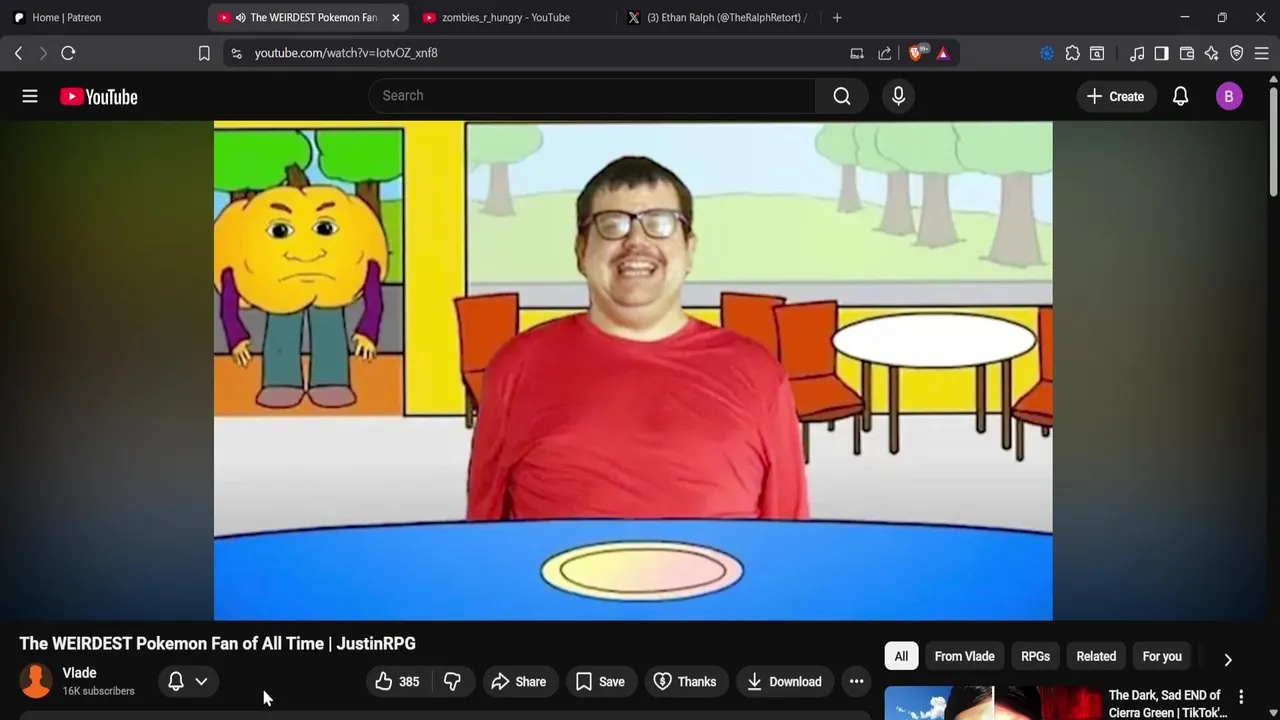Open Brave VPN shield icon
The width and height of the screenshot is (1280, 720).
(1237, 53)
